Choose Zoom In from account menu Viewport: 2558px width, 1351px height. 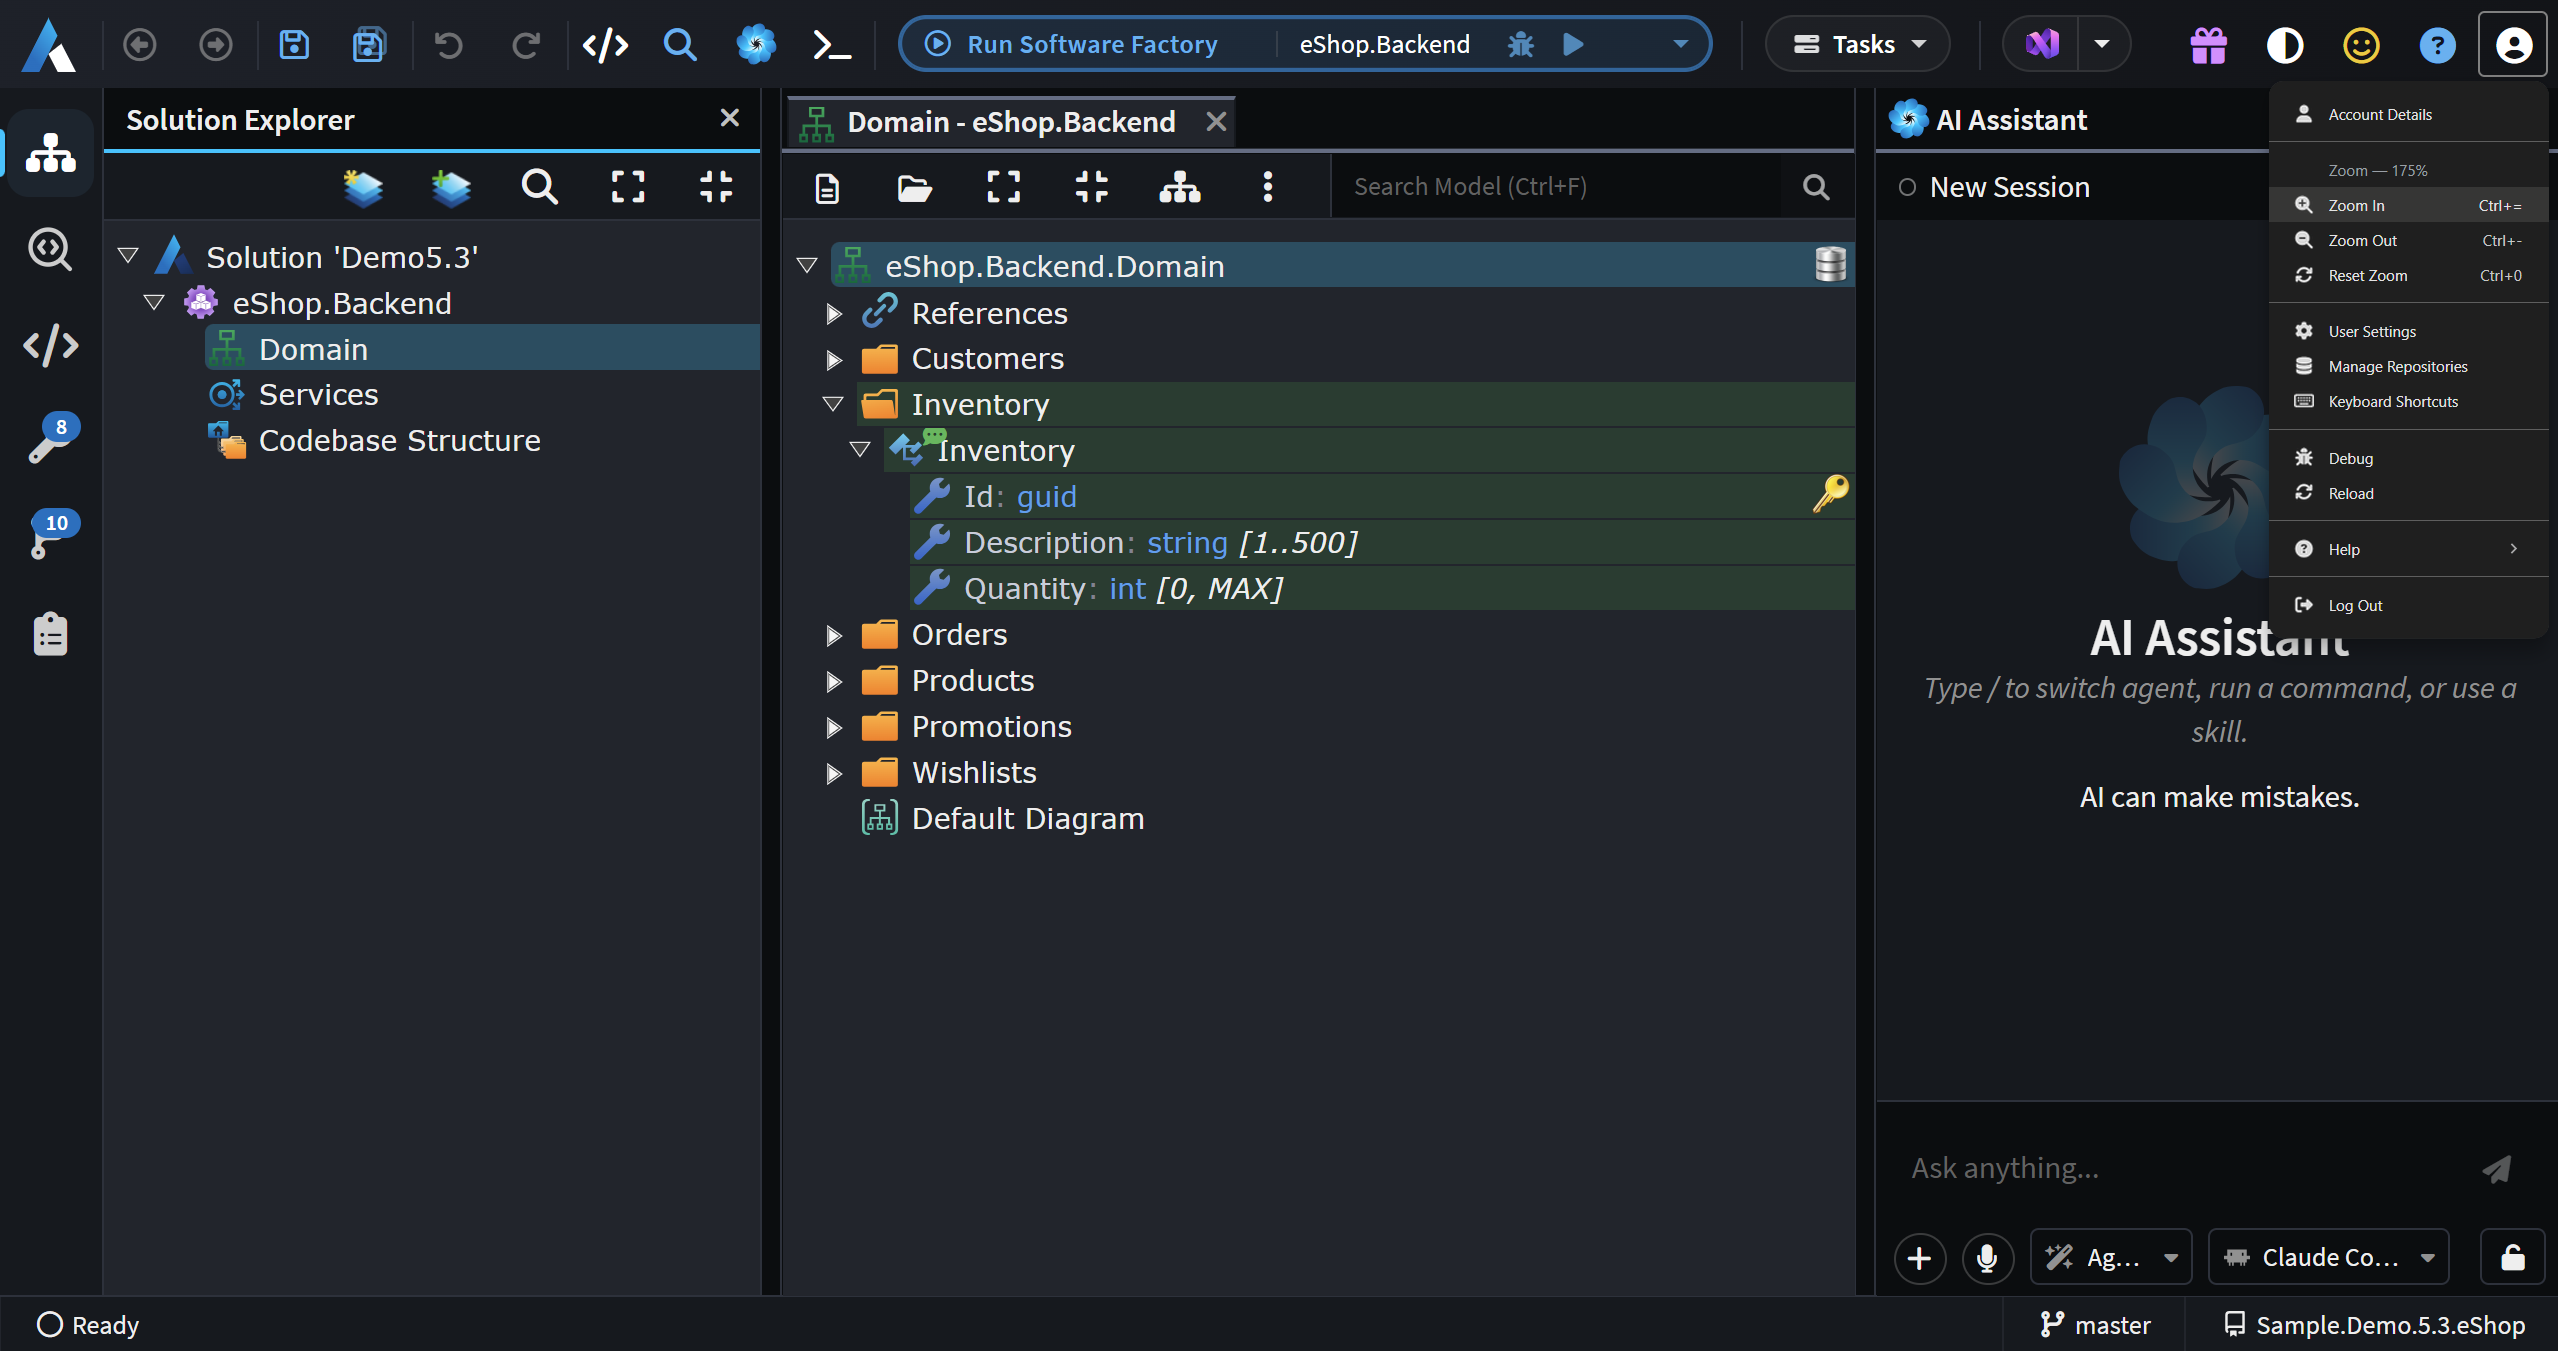[x=2408, y=205]
